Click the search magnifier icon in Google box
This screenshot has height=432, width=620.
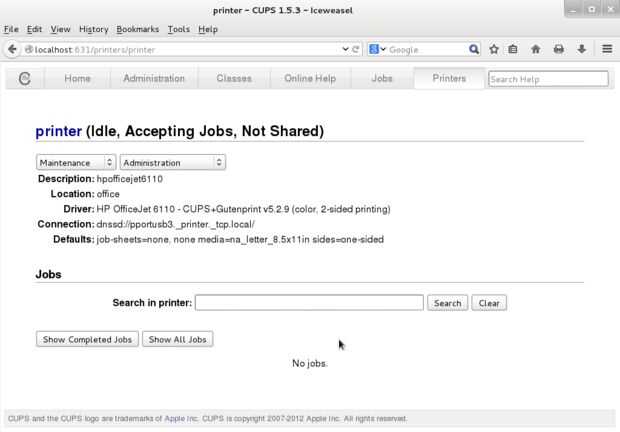pyautogui.click(x=475, y=49)
